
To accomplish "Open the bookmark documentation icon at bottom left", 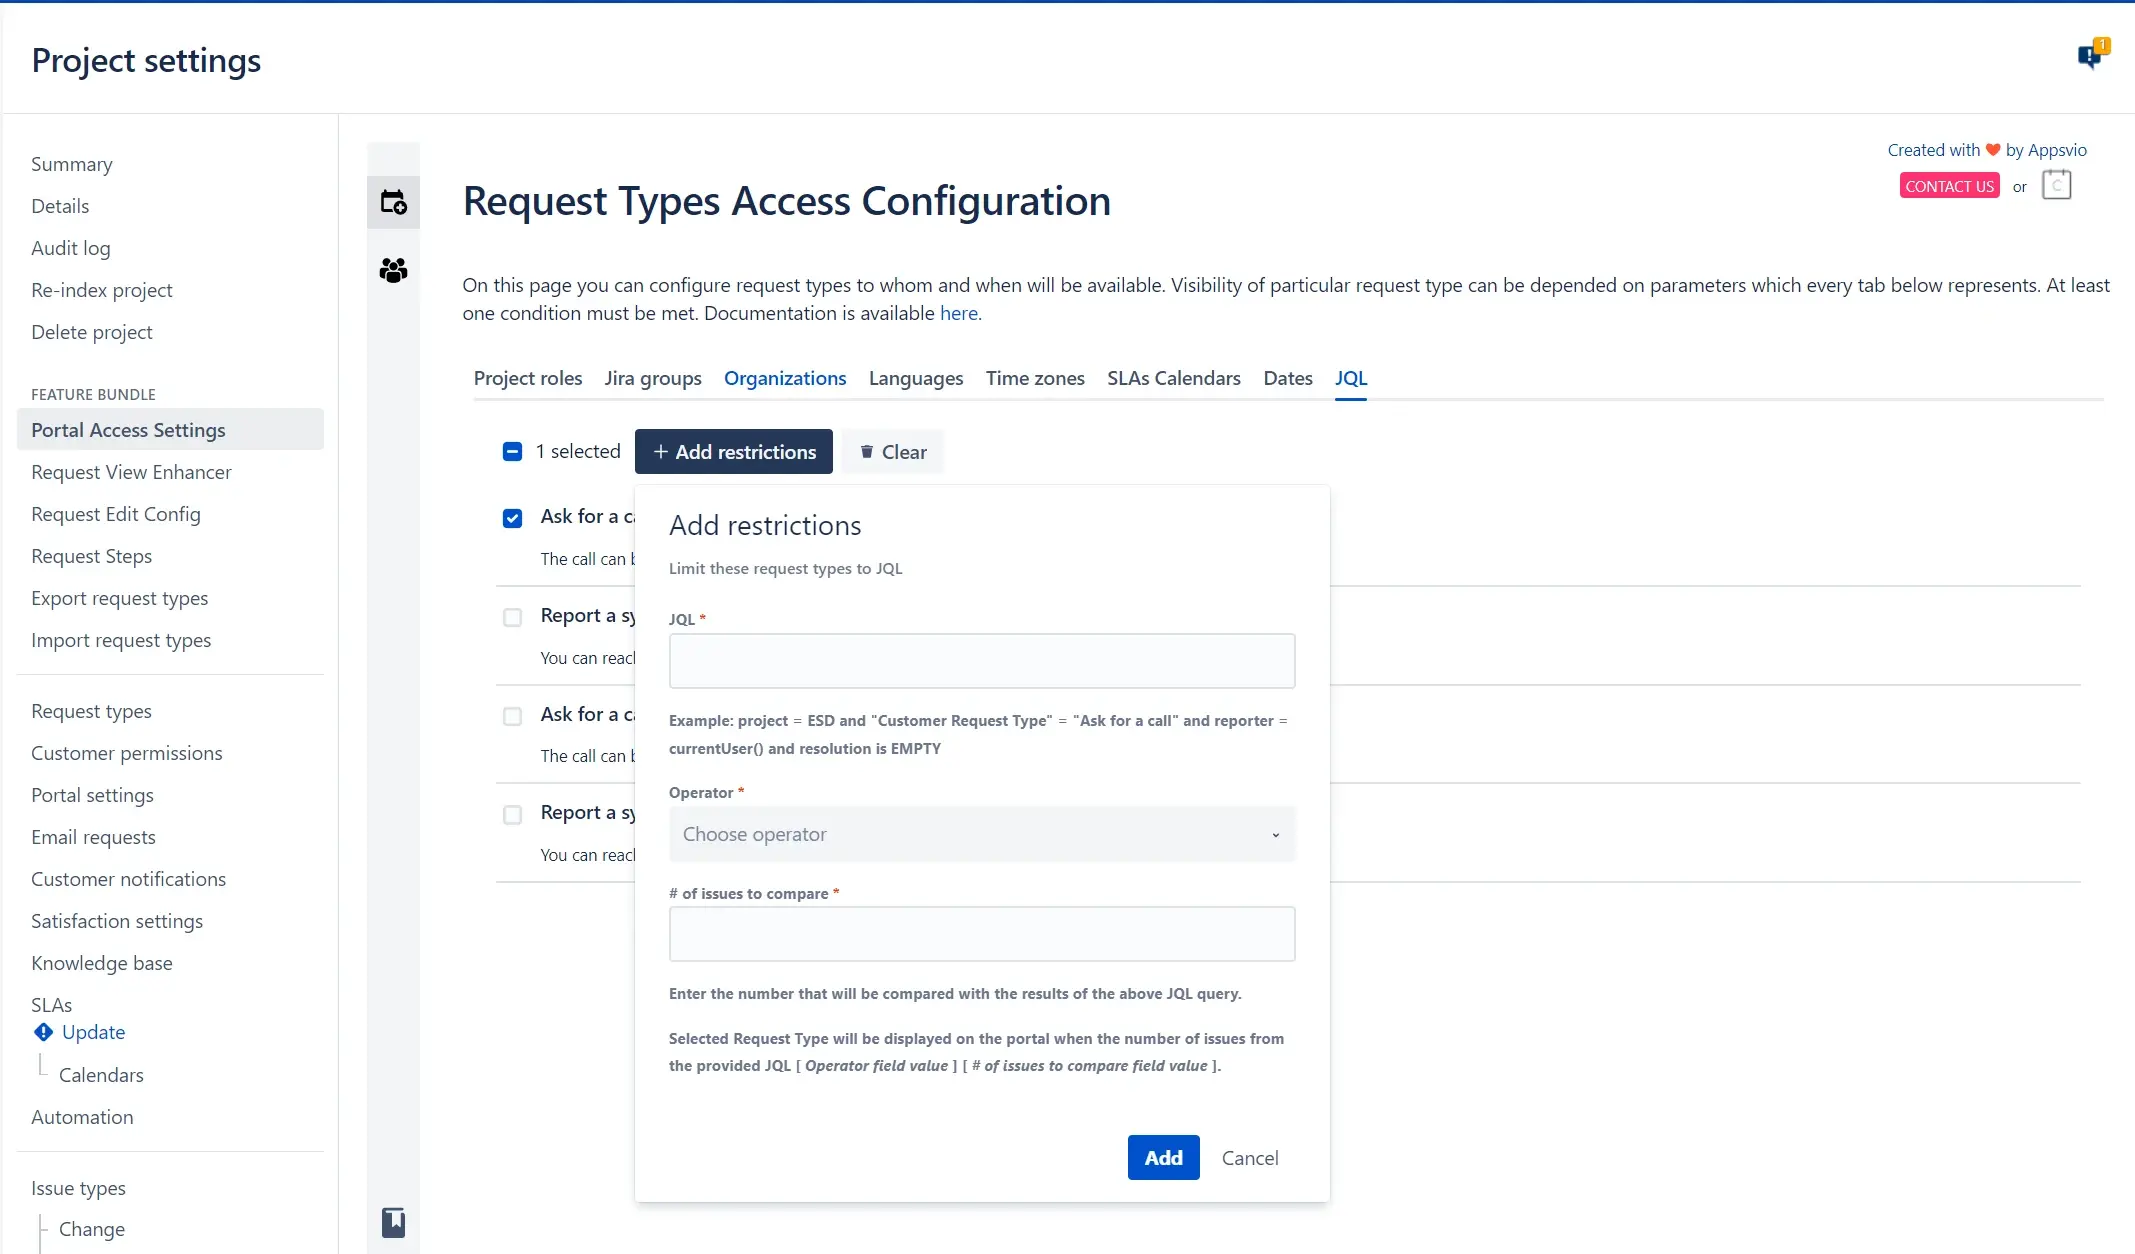I will [x=394, y=1222].
